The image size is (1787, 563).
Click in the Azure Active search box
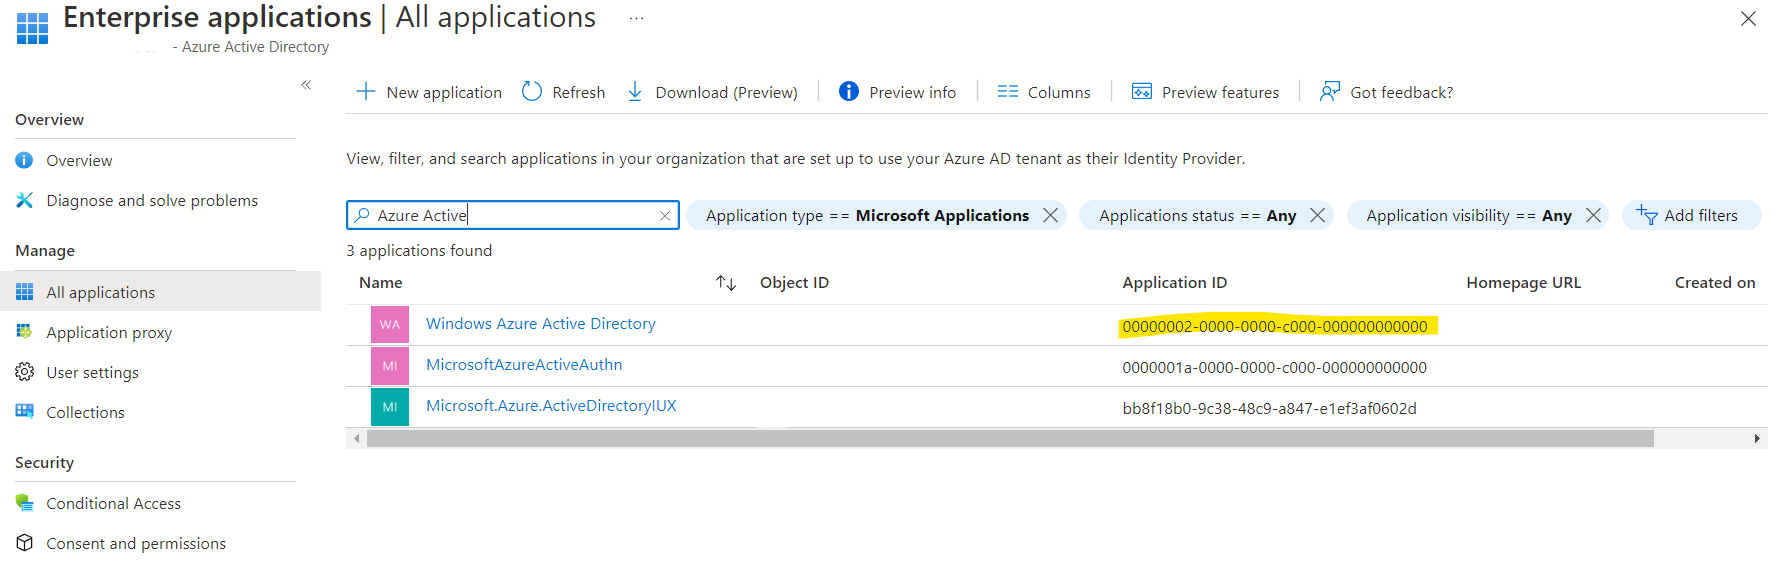click(513, 215)
